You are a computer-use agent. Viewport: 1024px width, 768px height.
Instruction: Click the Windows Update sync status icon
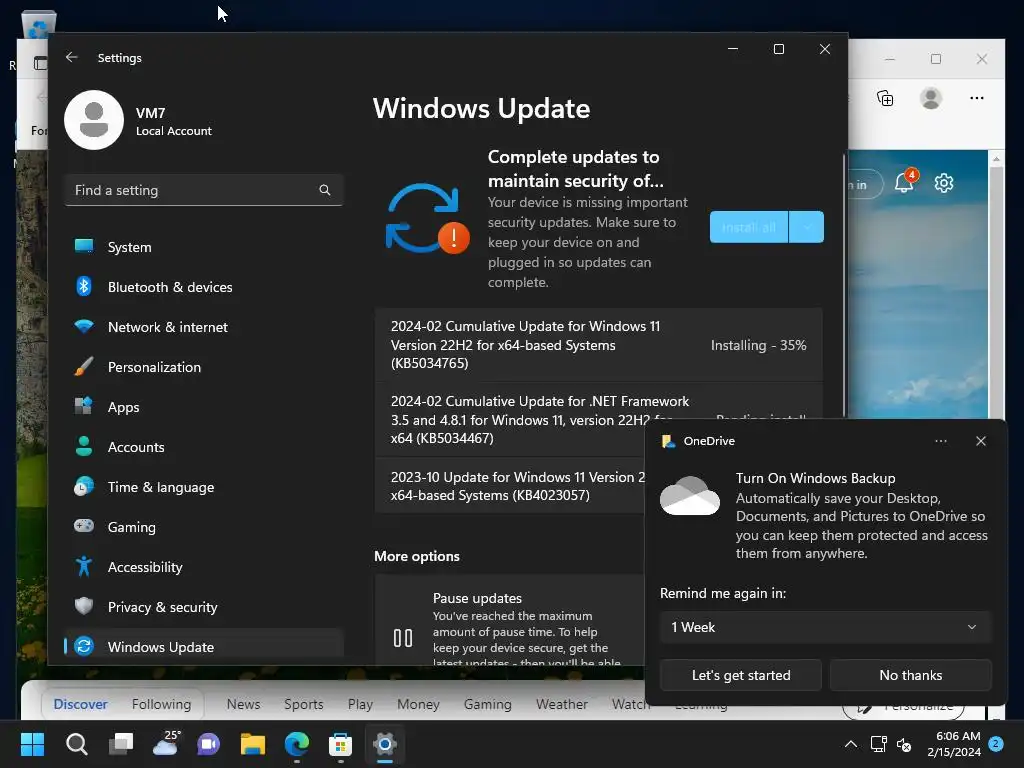point(427,219)
